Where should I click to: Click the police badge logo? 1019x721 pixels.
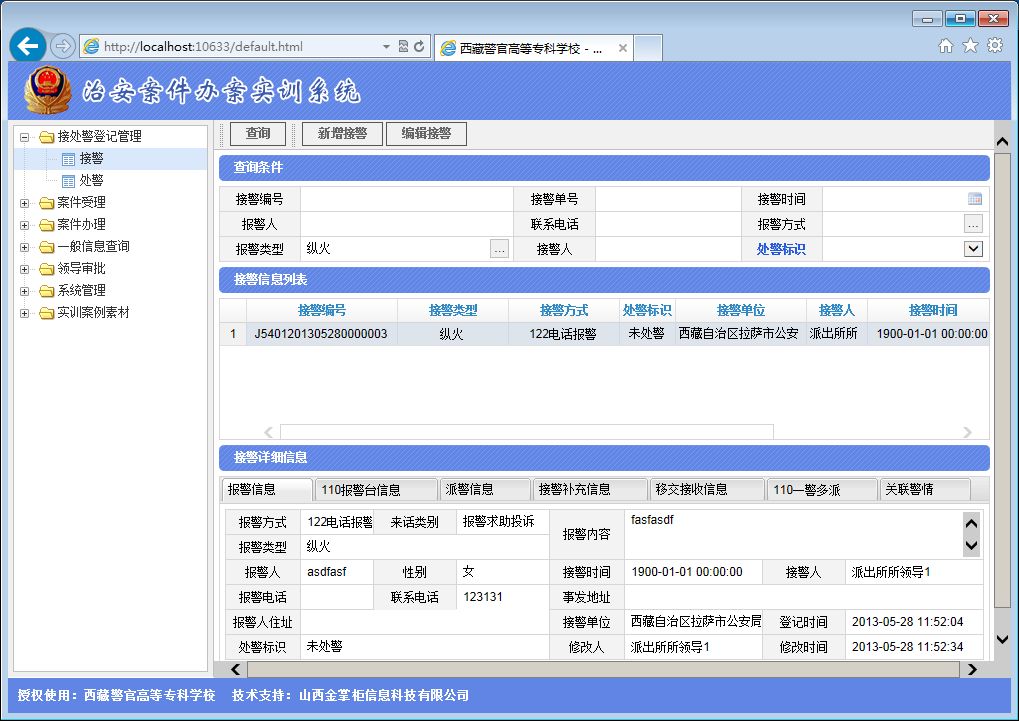pyautogui.click(x=47, y=90)
